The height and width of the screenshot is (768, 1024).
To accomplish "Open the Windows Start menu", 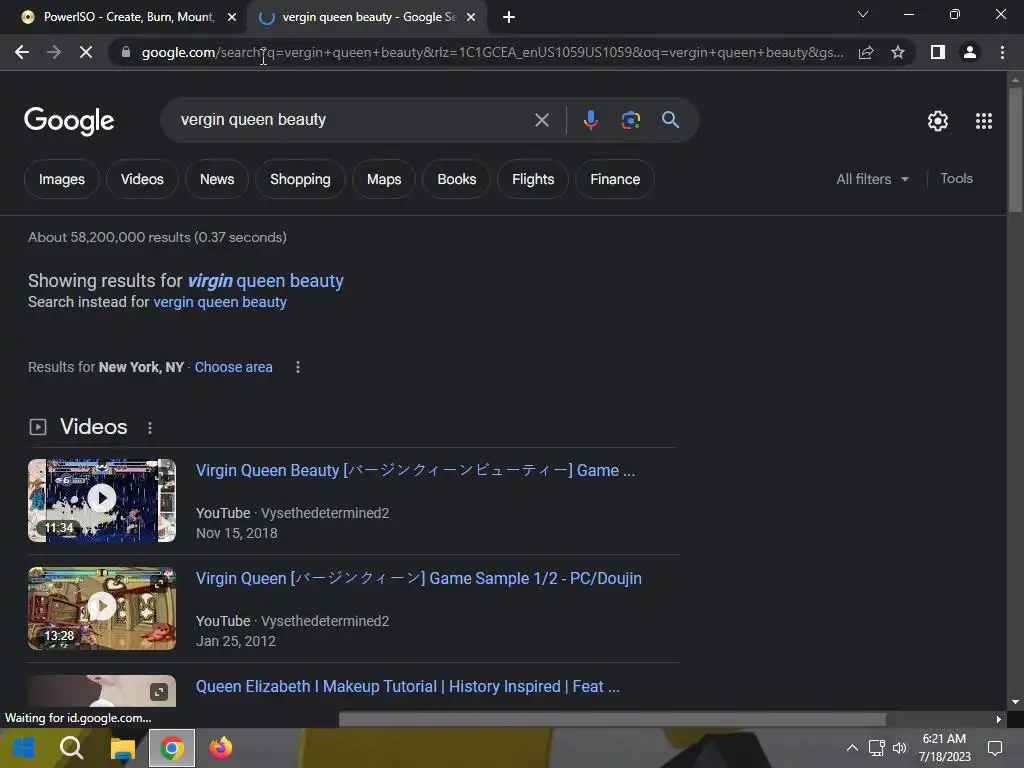I will (x=24, y=748).
